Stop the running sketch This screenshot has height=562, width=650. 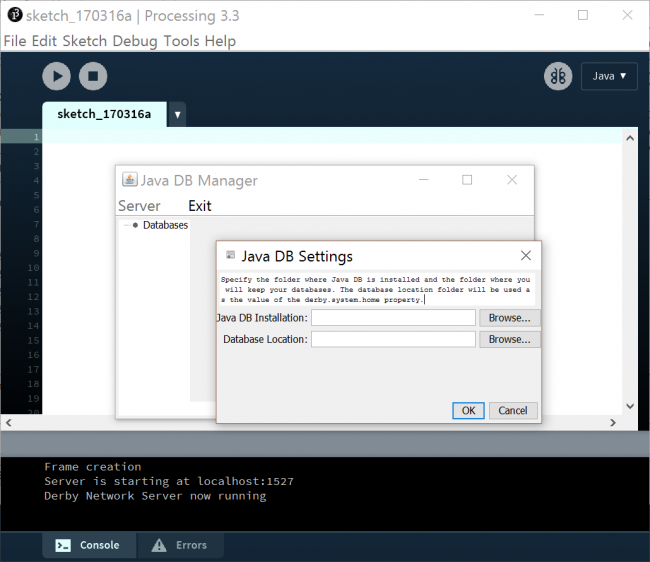coord(93,76)
